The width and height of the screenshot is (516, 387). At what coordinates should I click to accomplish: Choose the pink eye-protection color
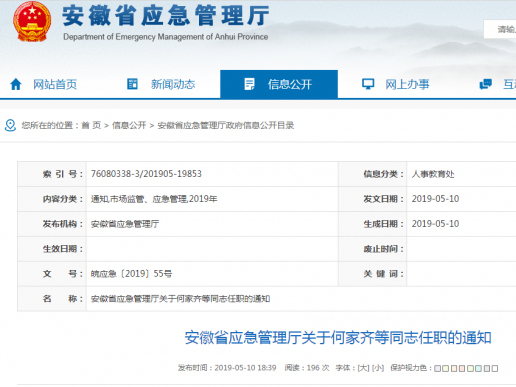coord(462,368)
